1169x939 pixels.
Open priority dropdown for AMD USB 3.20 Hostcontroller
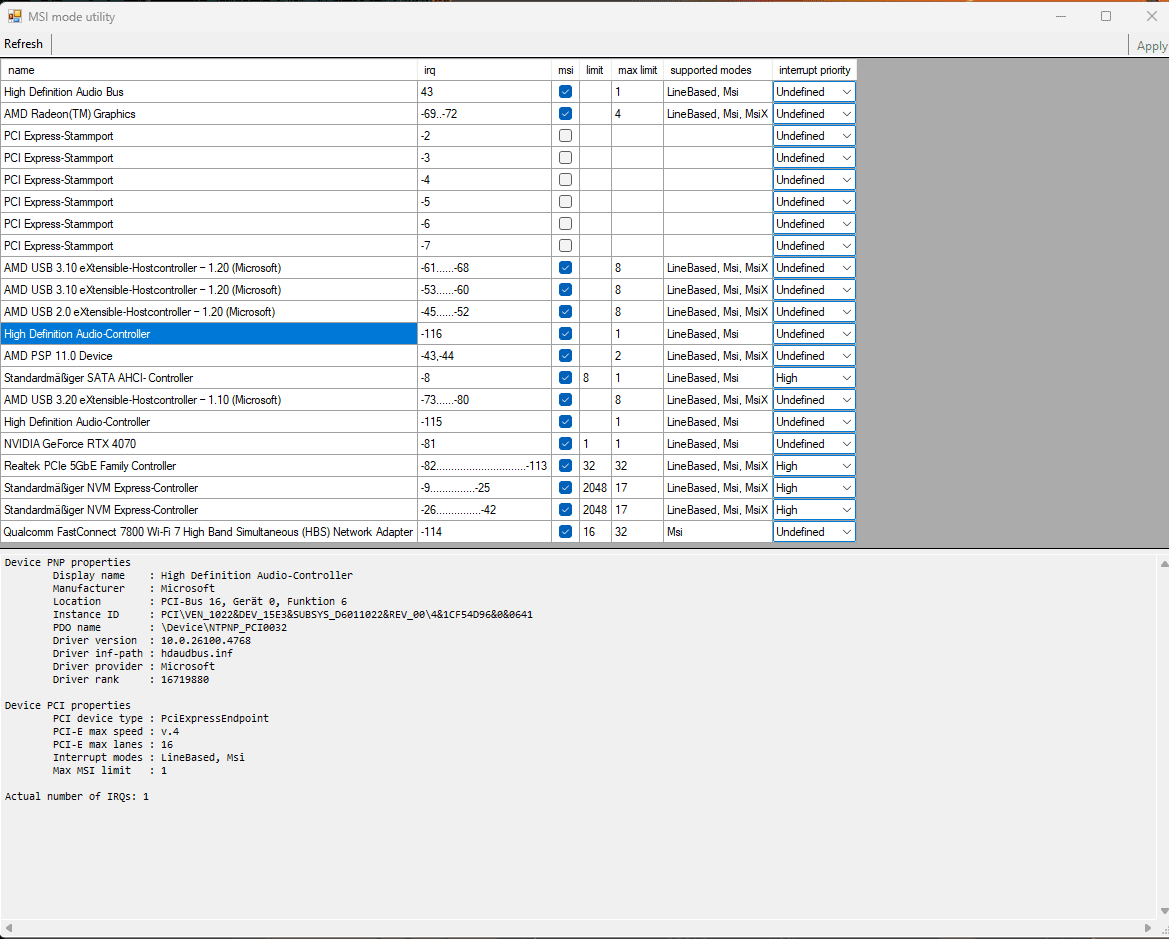[x=814, y=400]
